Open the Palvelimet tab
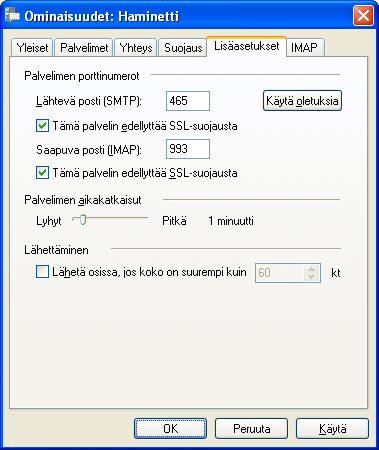Screen dimensions: 379x450 pyautogui.click(x=84, y=48)
